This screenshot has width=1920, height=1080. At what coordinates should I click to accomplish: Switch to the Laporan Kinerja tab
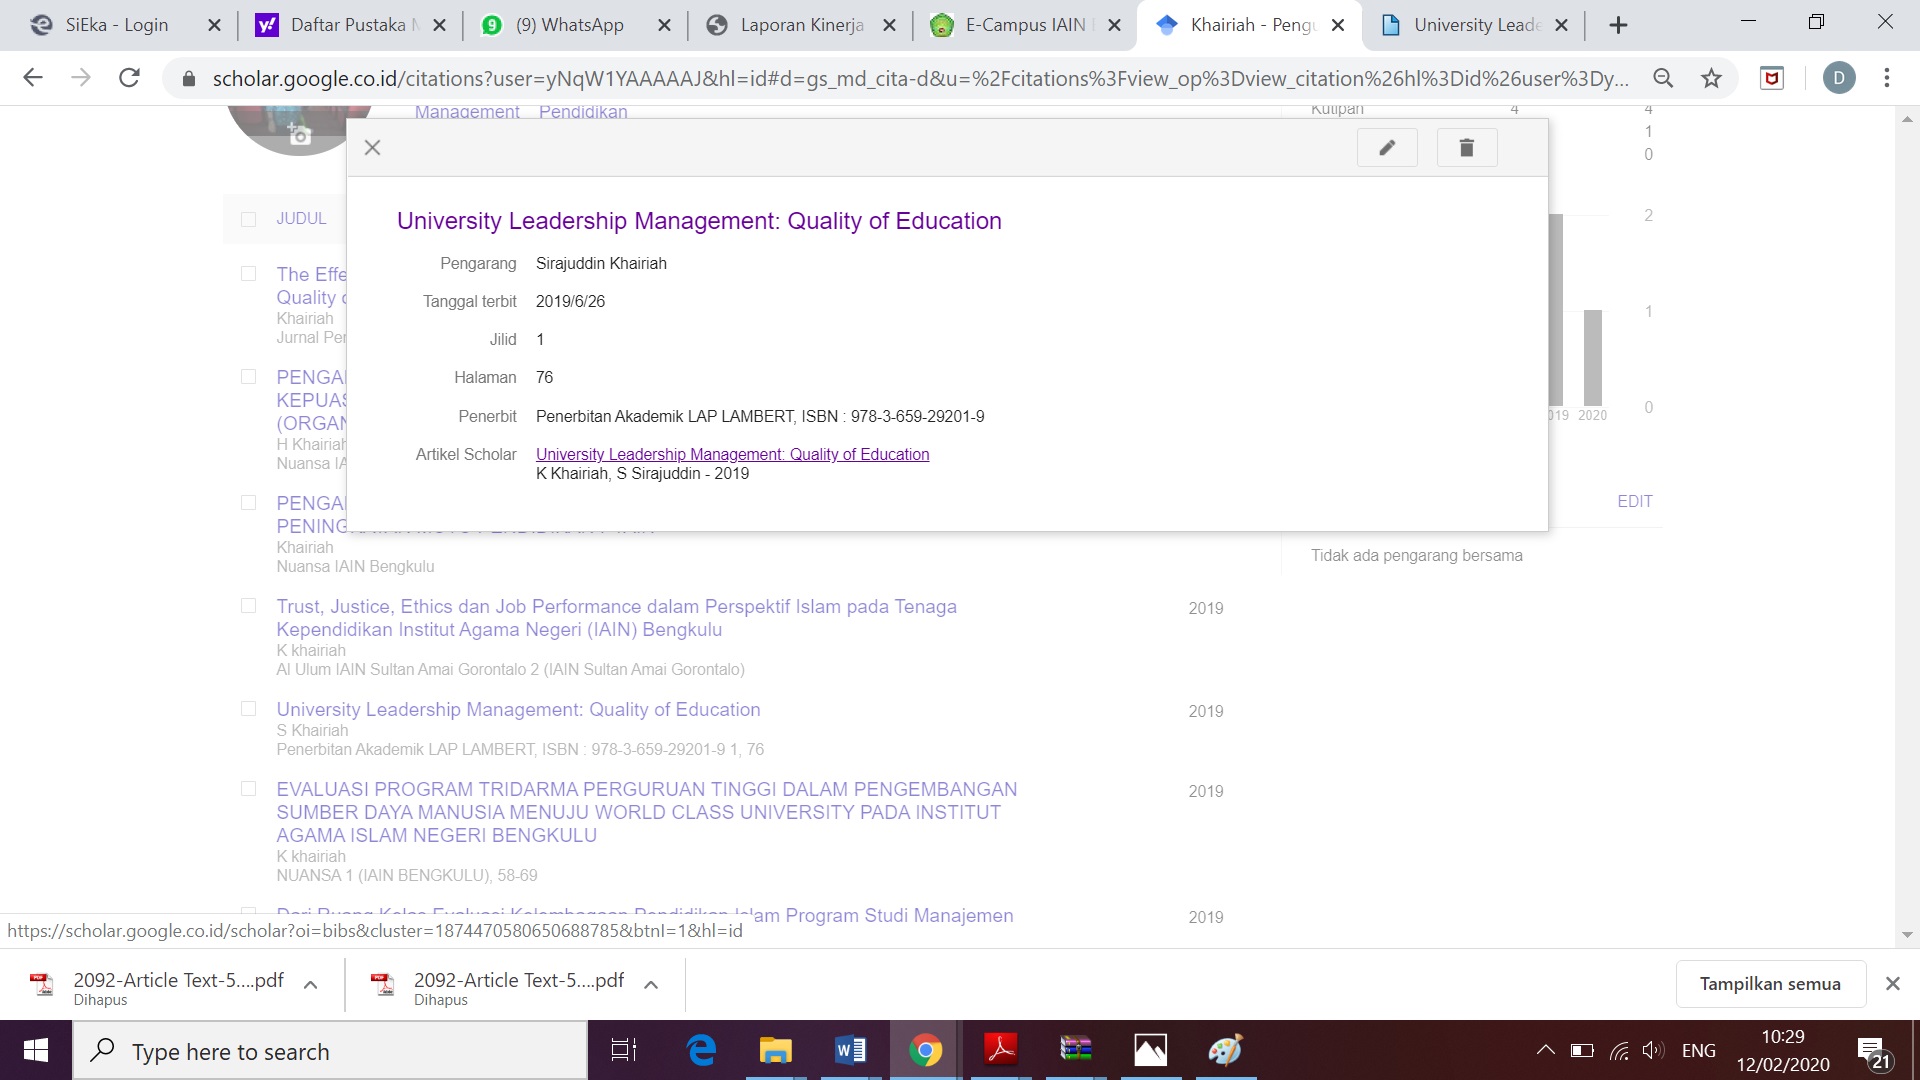(800, 25)
